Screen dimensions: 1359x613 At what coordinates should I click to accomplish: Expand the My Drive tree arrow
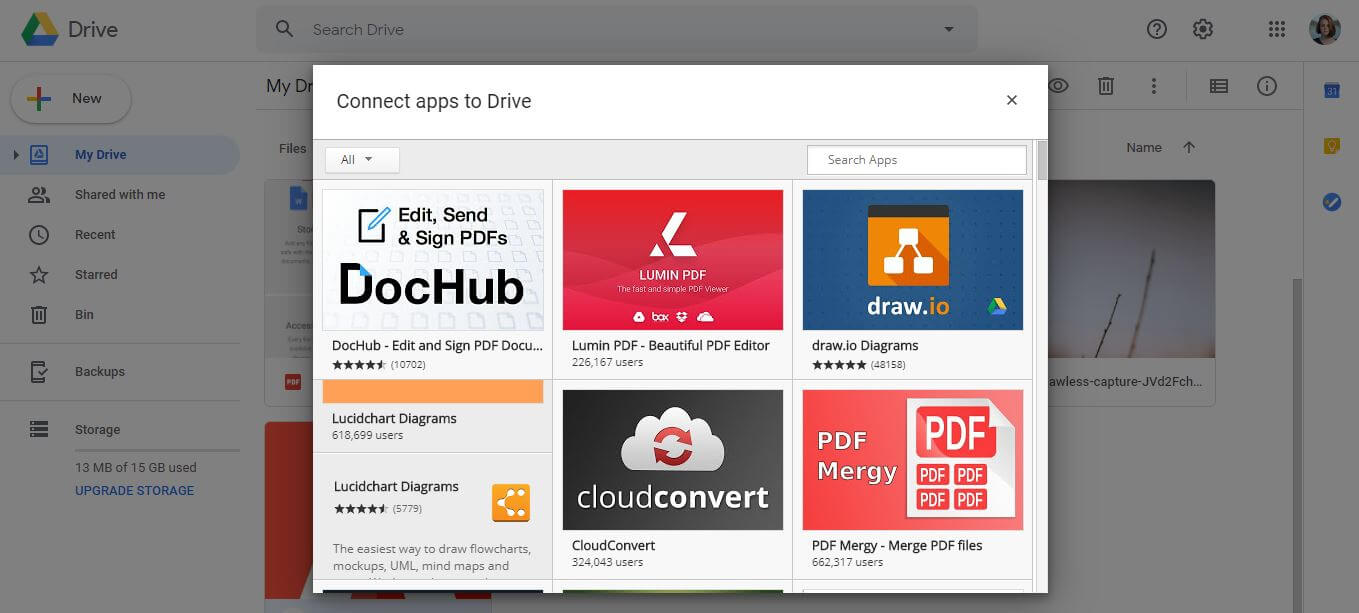16,155
